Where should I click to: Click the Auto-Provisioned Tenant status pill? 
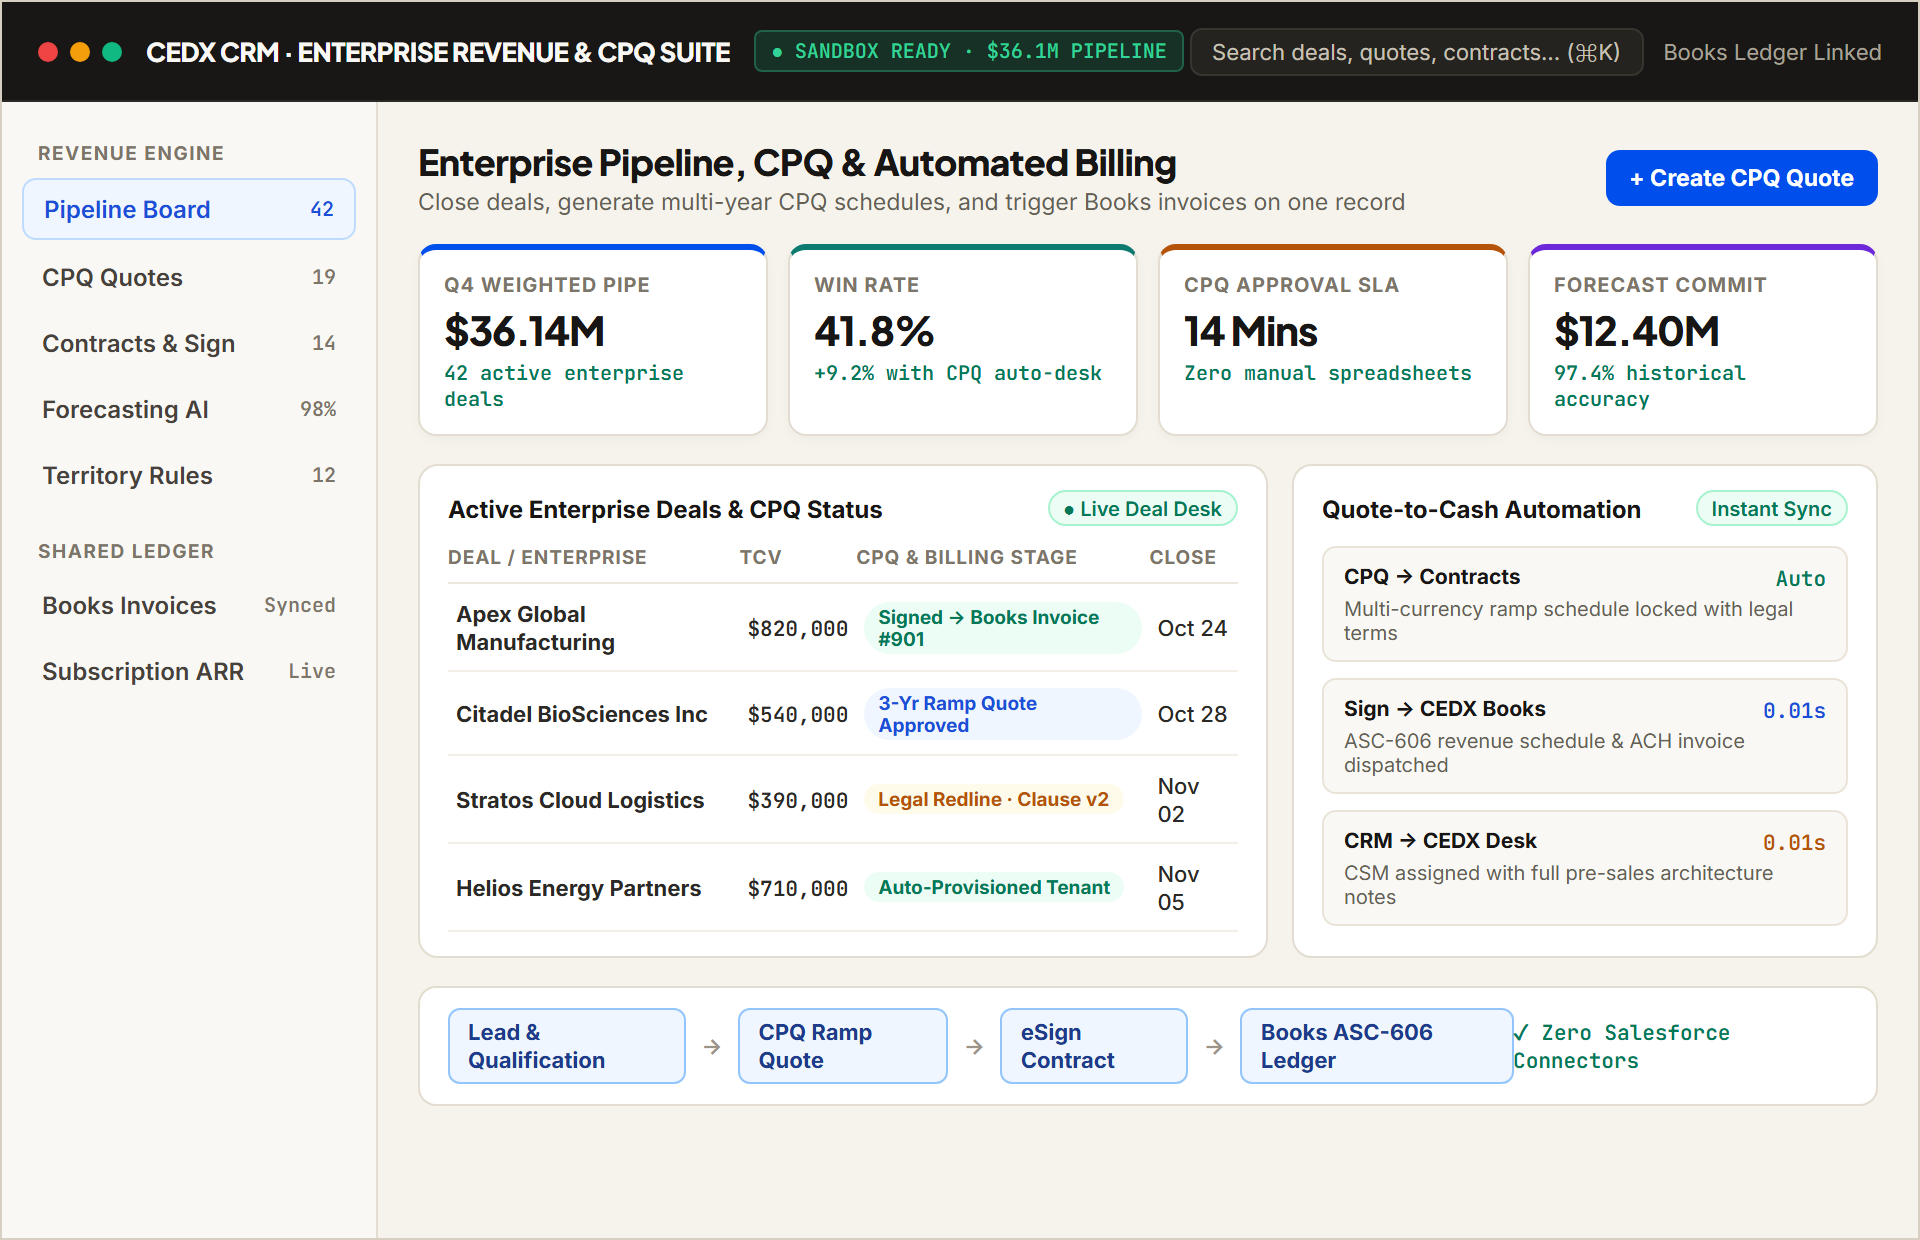pos(994,887)
